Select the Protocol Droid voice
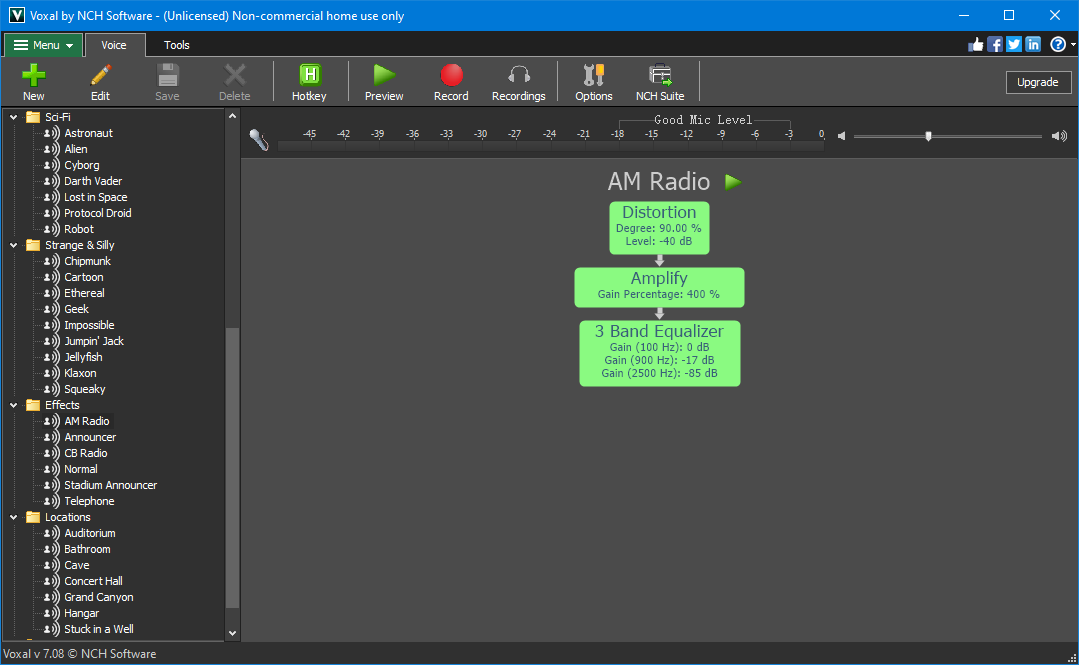The width and height of the screenshot is (1079, 665). pyautogui.click(x=98, y=213)
